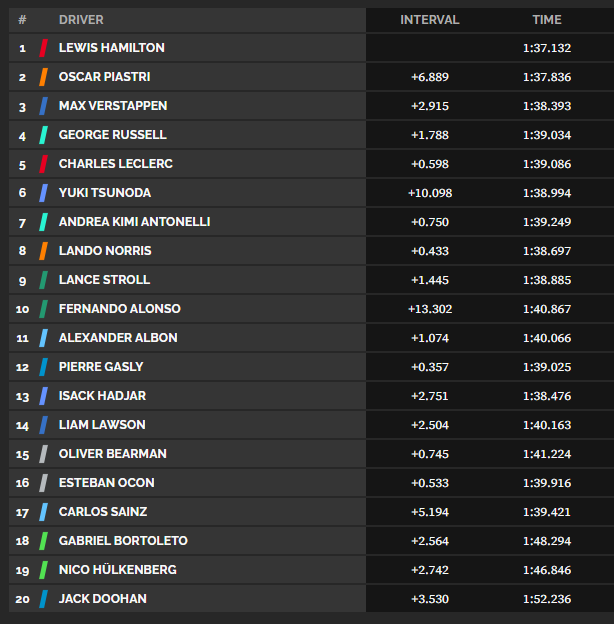
Task: Sort by the TIME column header
Action: 547,20
